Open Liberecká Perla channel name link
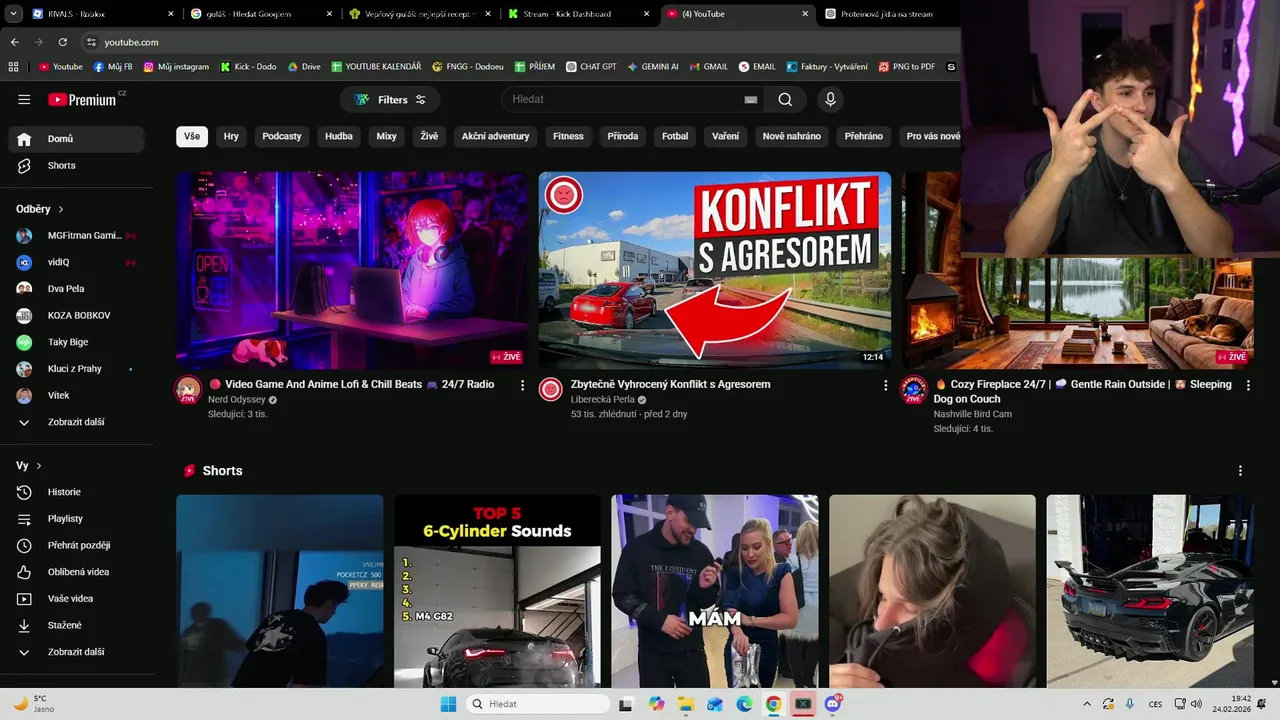 click(x=602, y=399)
